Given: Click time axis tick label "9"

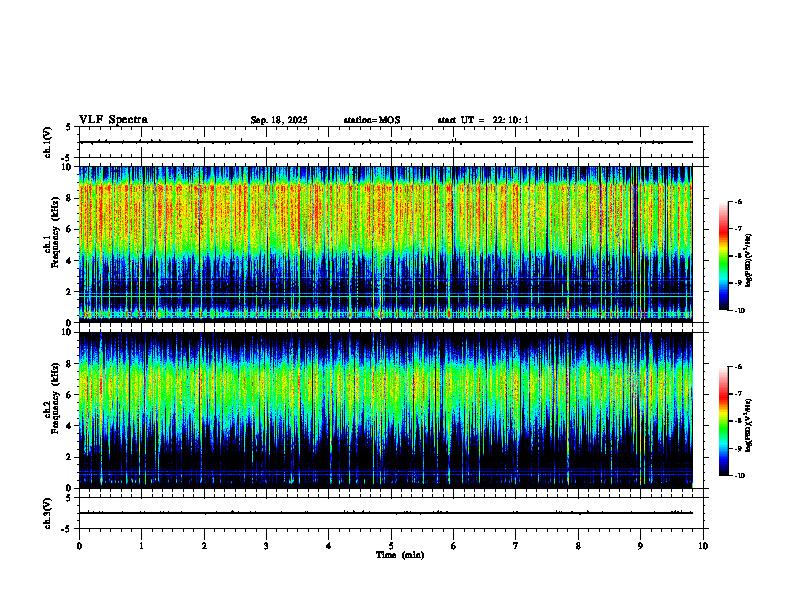Looking at the screenshot, I should pyautogui.click(x=640, y=546).
